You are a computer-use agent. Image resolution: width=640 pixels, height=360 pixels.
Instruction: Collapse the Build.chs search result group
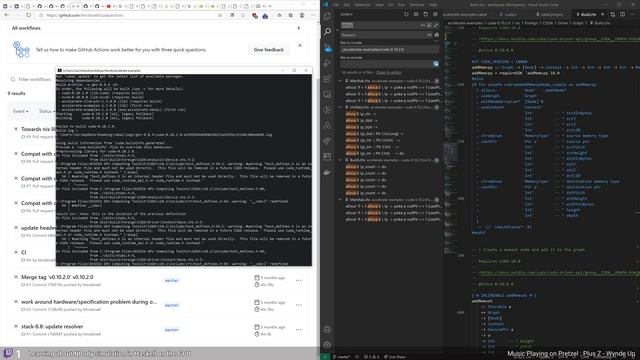tap(341, 160)
